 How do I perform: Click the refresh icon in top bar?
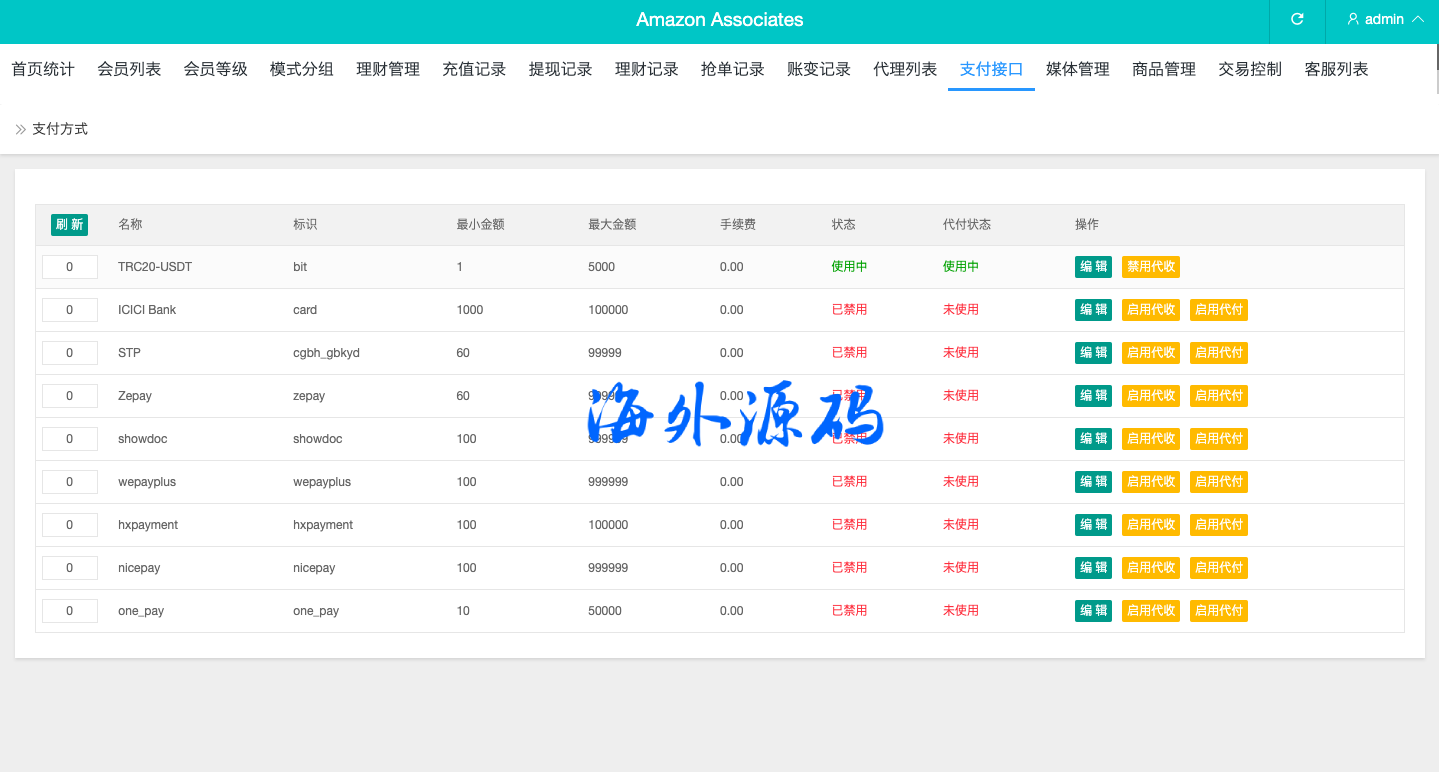[1297, 20]
